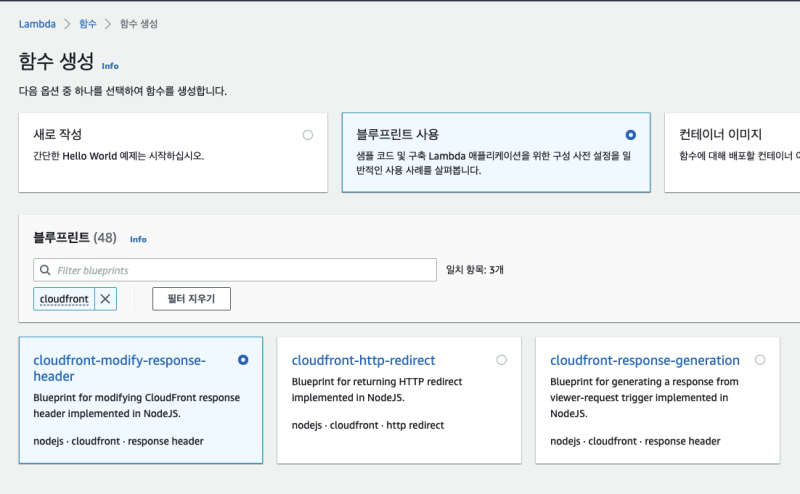Open the Info link beside 블루프린트 (48)
This screenshot has width=800, height=494.
[x=138, y=240]
